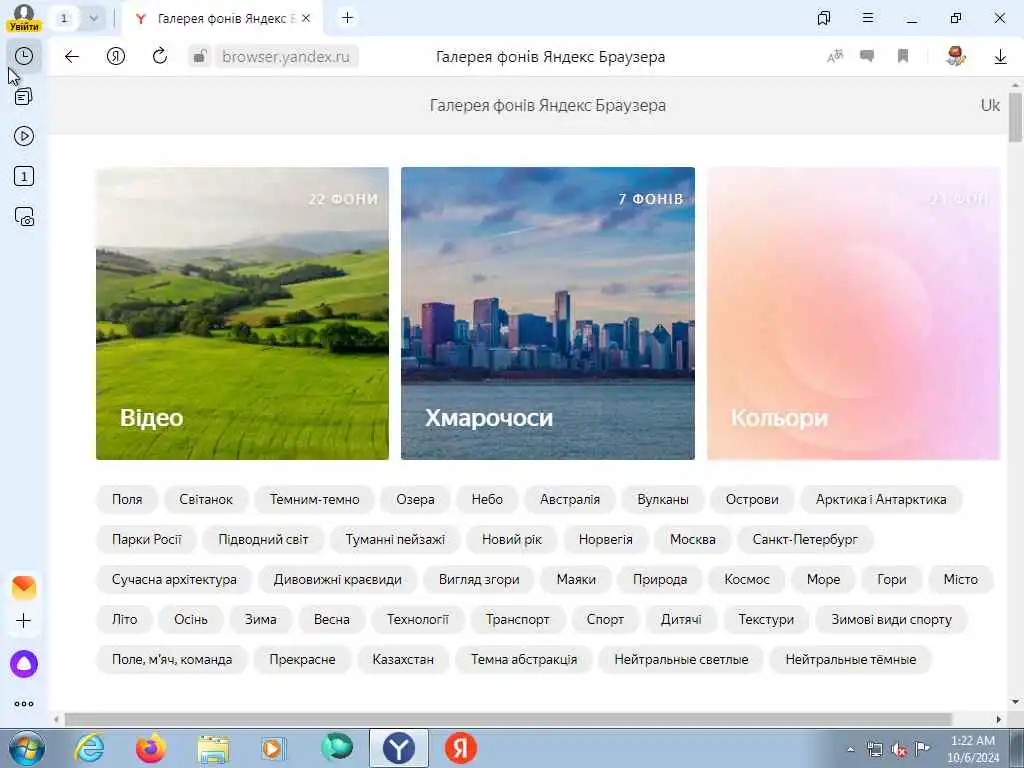Launch the Alice assistant purple icon

pyautogui.click(x=24, y=664)
